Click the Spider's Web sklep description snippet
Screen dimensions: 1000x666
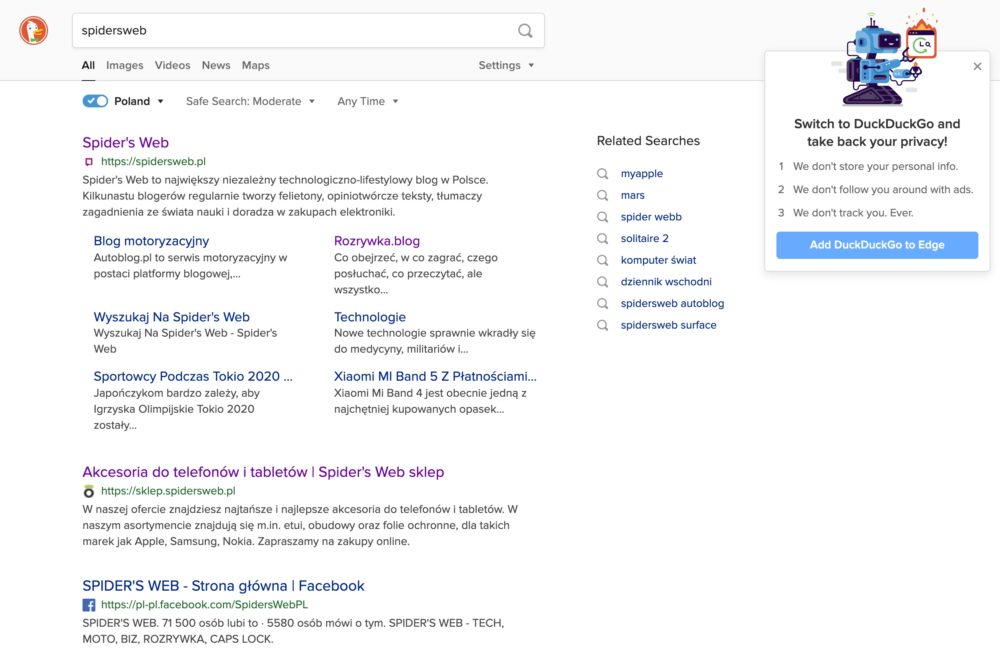coord(300,526)
